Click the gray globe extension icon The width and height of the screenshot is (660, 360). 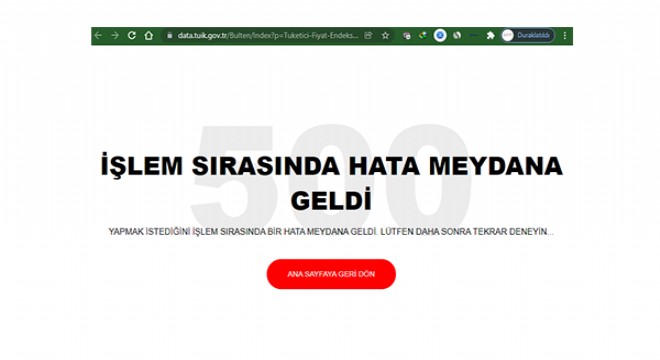457,36
